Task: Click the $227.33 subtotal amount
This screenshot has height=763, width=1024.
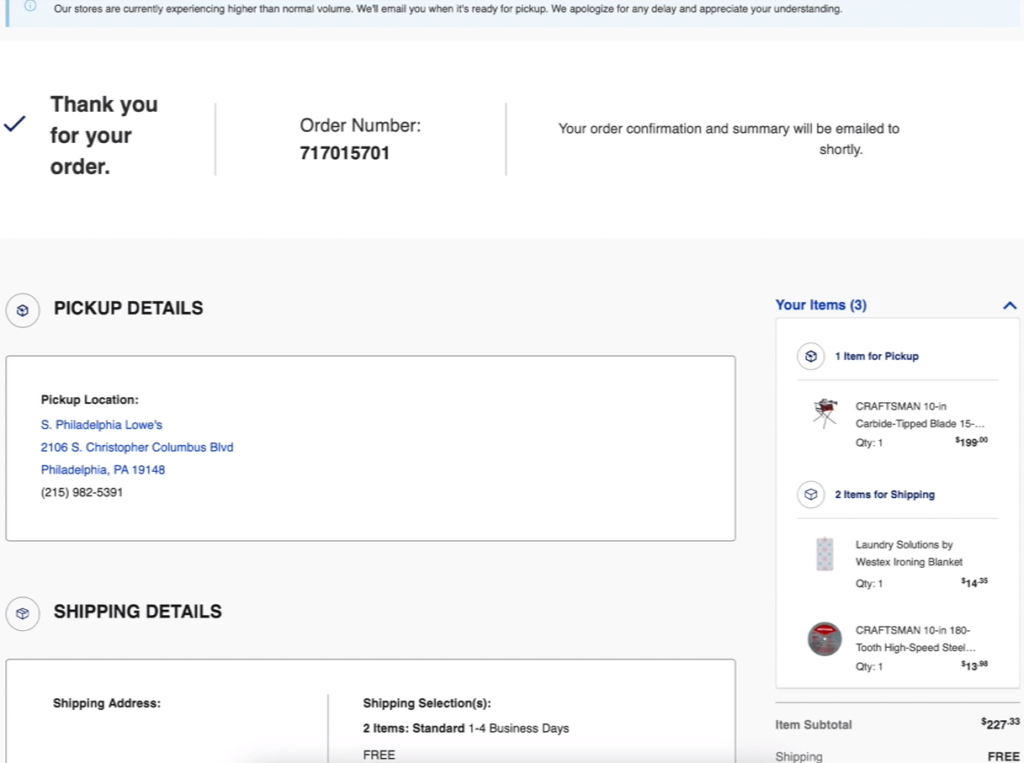Action: pos(1000,723)
